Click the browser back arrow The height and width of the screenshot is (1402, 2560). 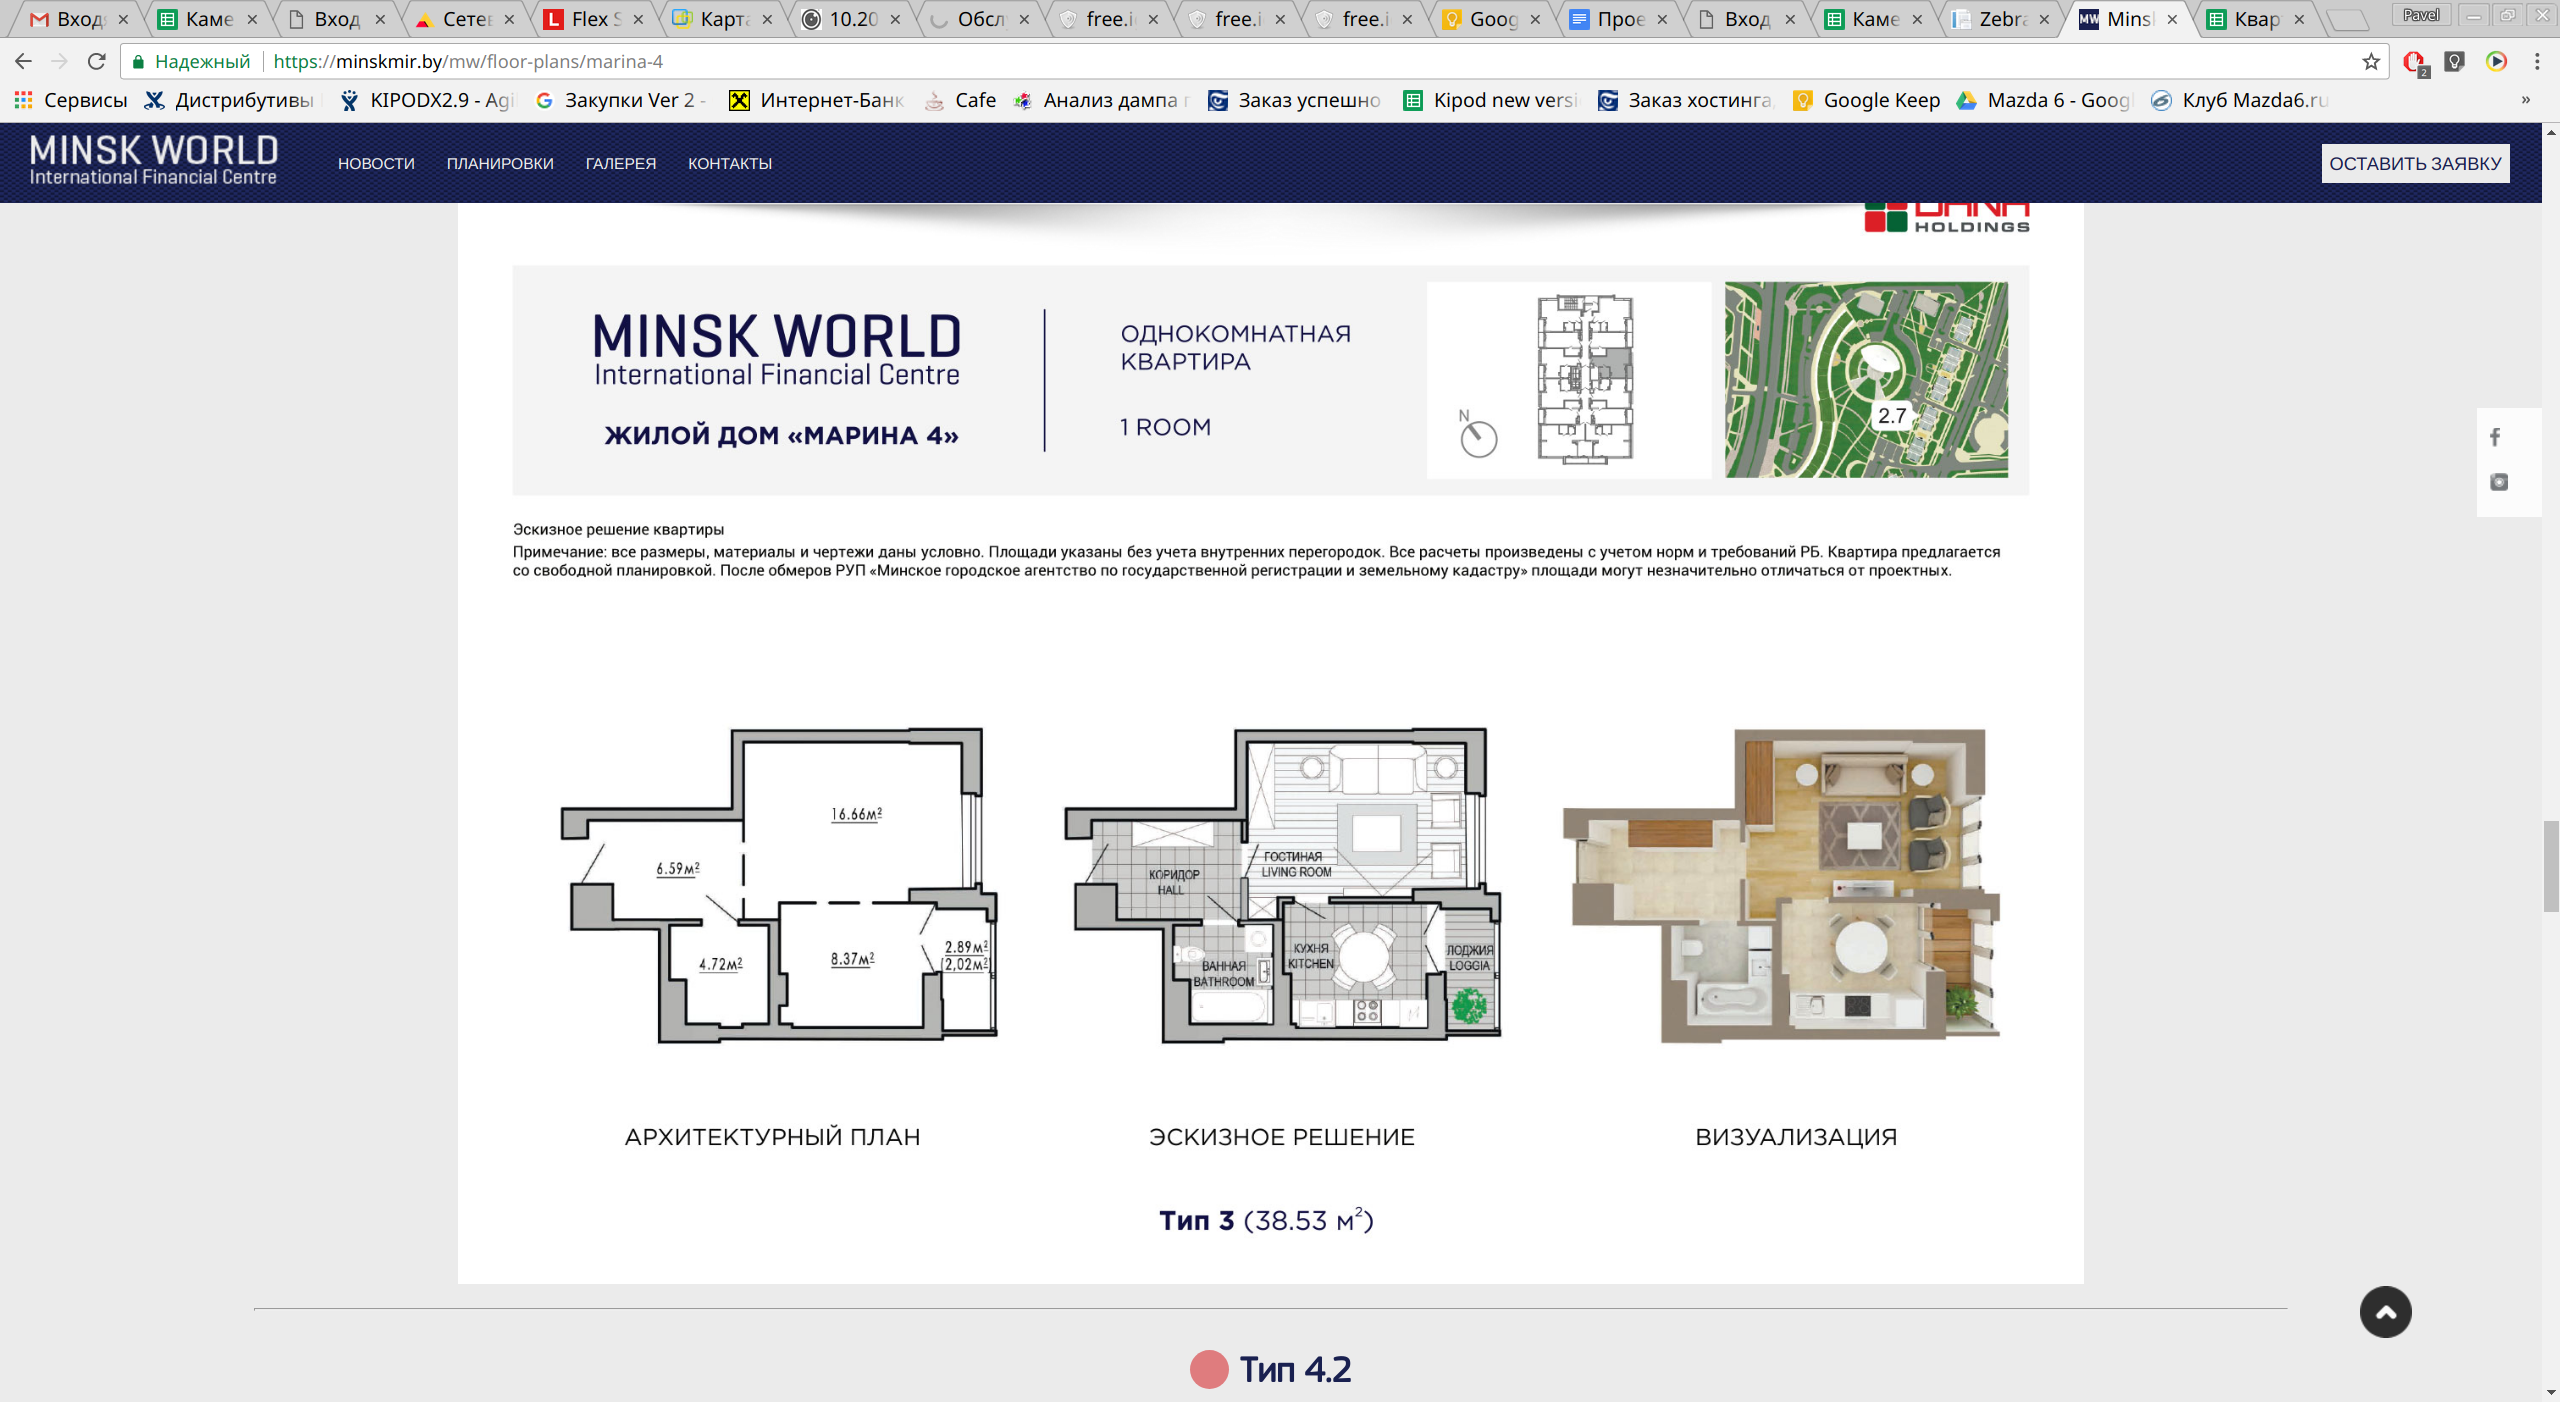click(23, 61)
